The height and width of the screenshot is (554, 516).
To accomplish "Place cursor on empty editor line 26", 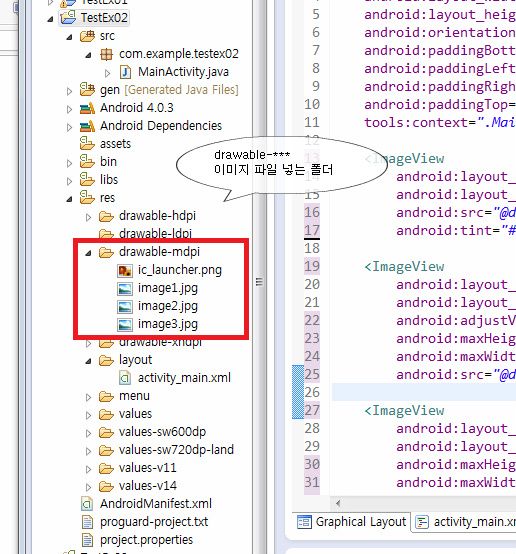I will [x=424, y=392].
